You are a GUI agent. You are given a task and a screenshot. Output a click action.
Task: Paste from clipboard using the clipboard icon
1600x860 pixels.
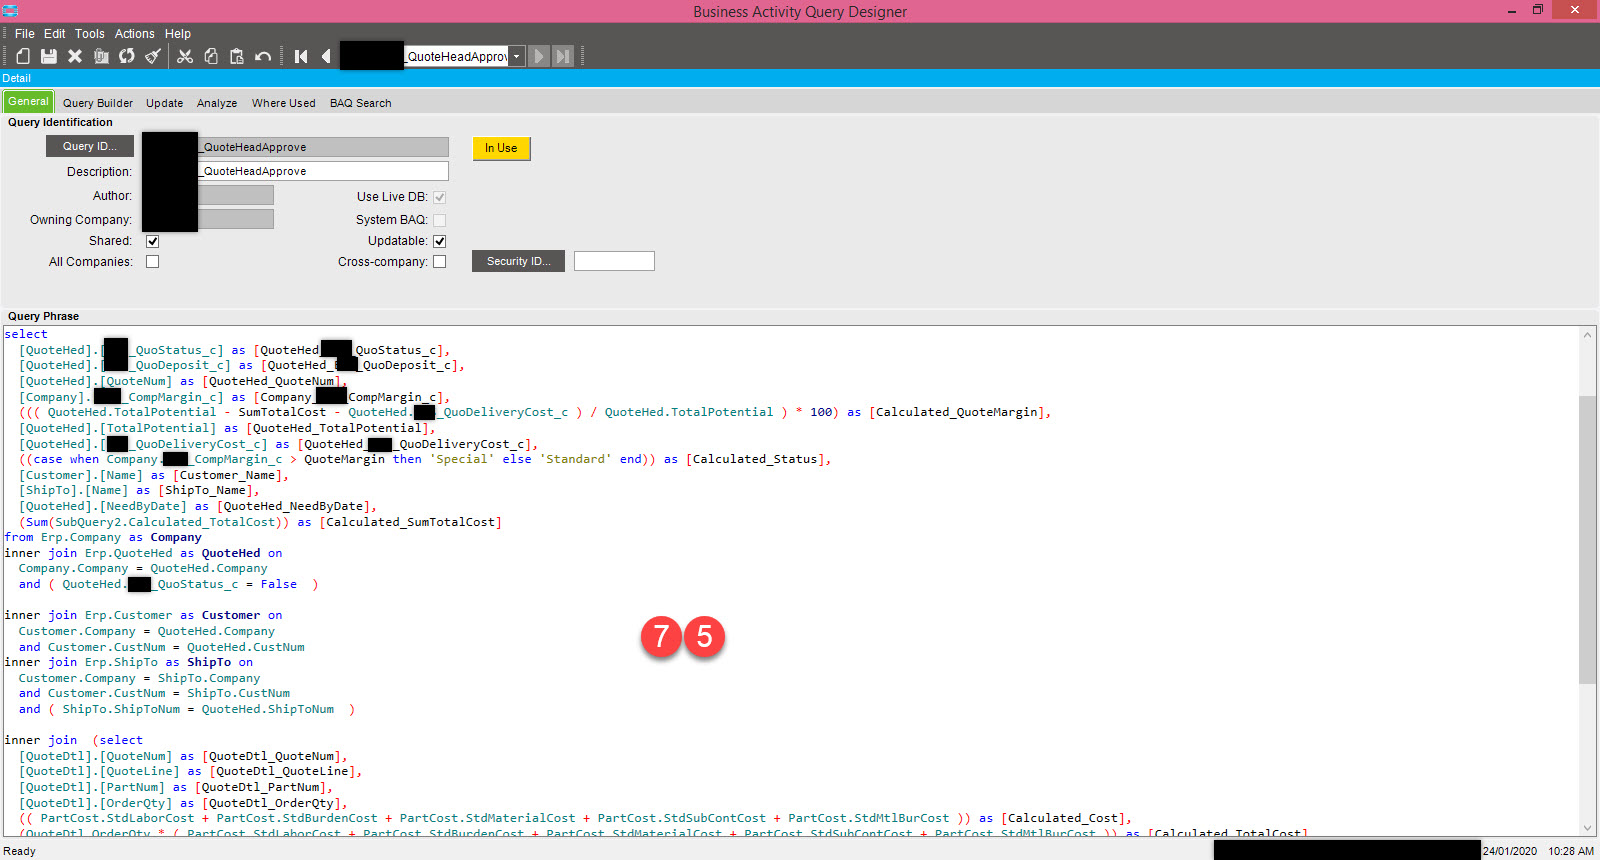(x=237, y=56)
